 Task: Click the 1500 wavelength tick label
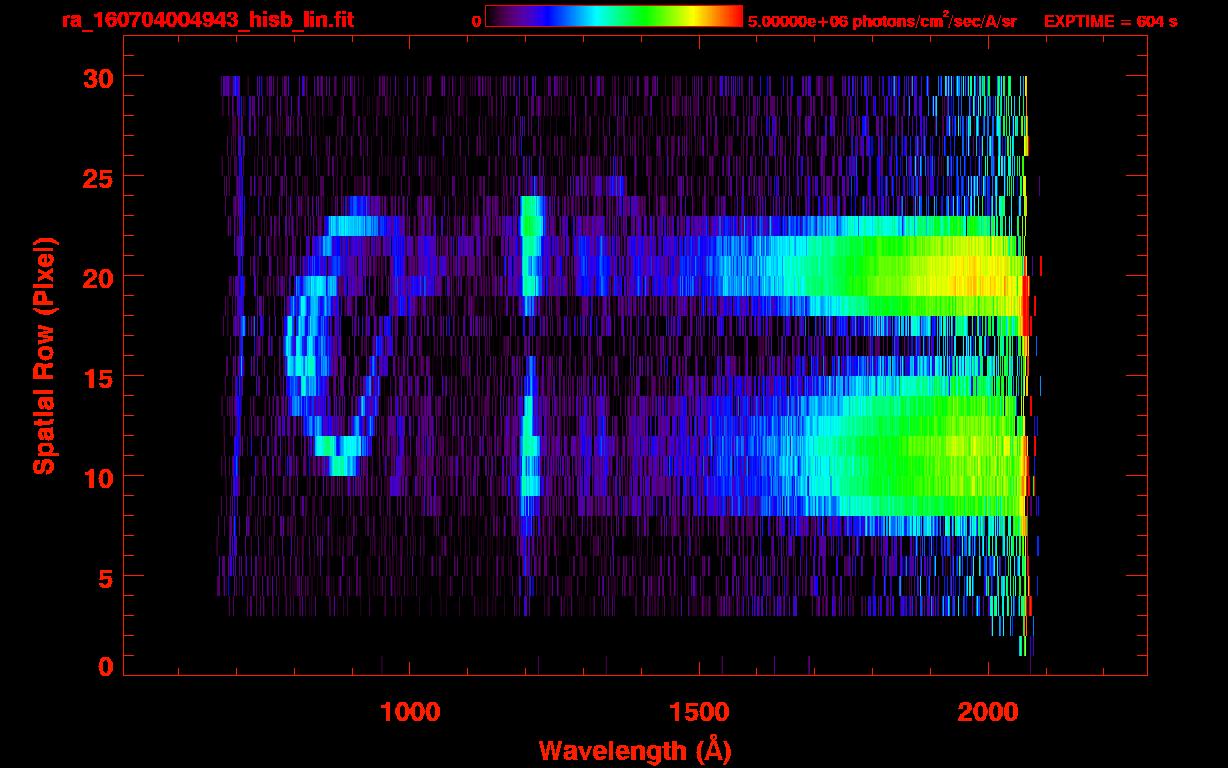click(699, 711)
